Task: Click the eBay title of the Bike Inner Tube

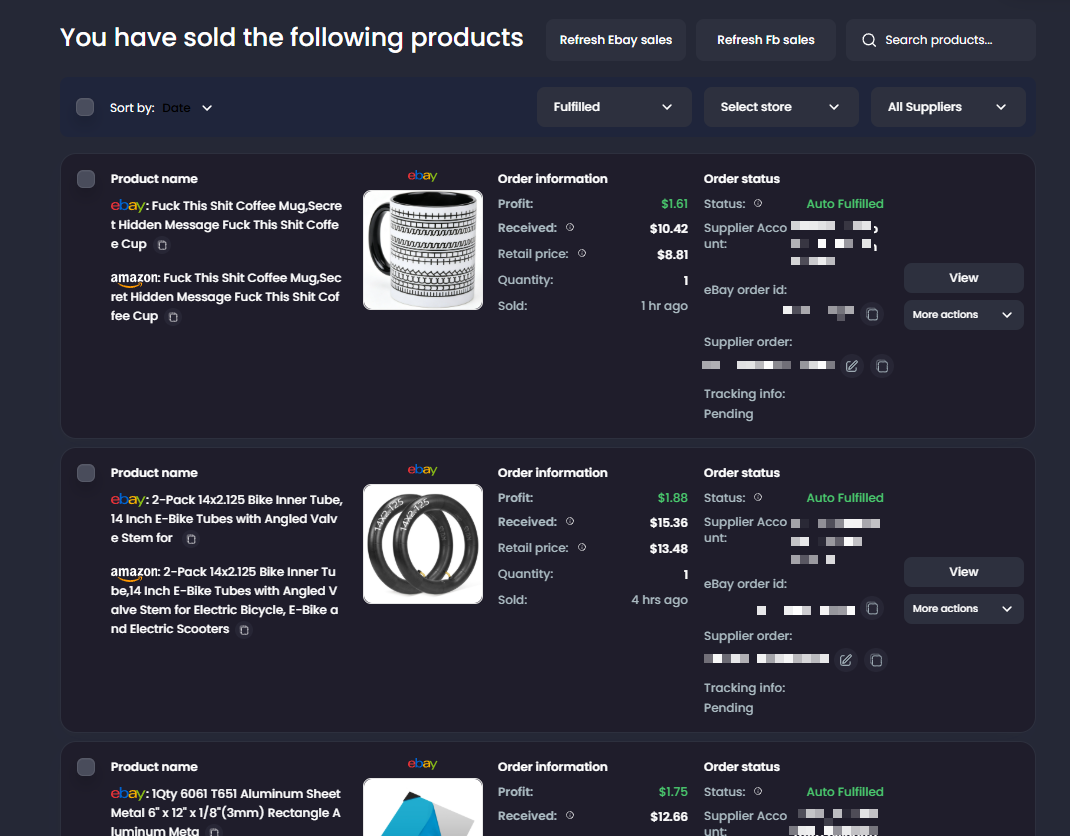Action: pyautogui.click(x=227, y=519)
